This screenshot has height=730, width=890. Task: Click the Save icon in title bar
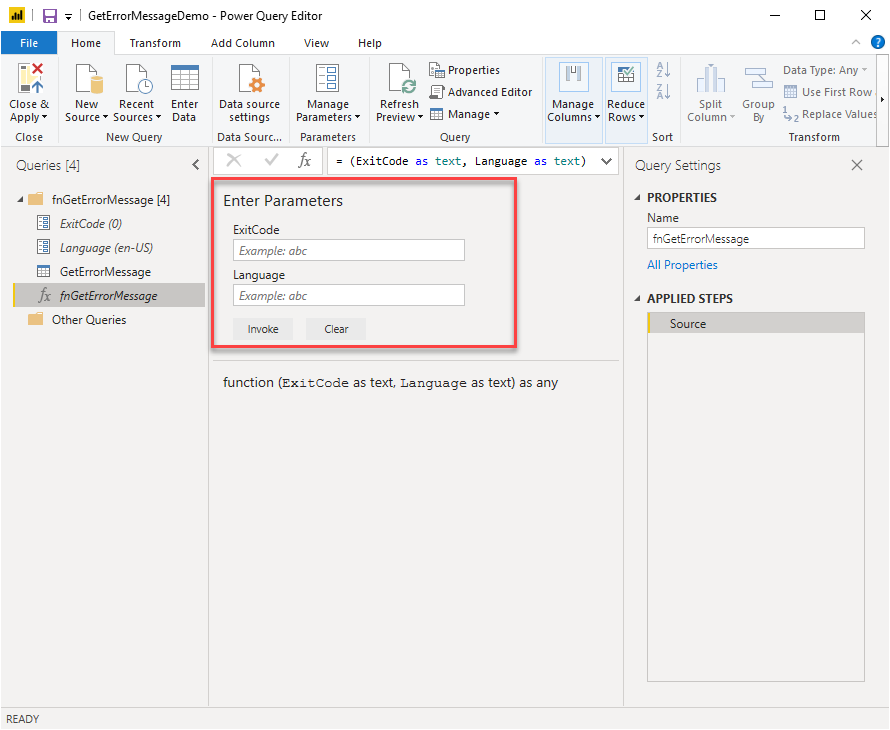point(49,16)
